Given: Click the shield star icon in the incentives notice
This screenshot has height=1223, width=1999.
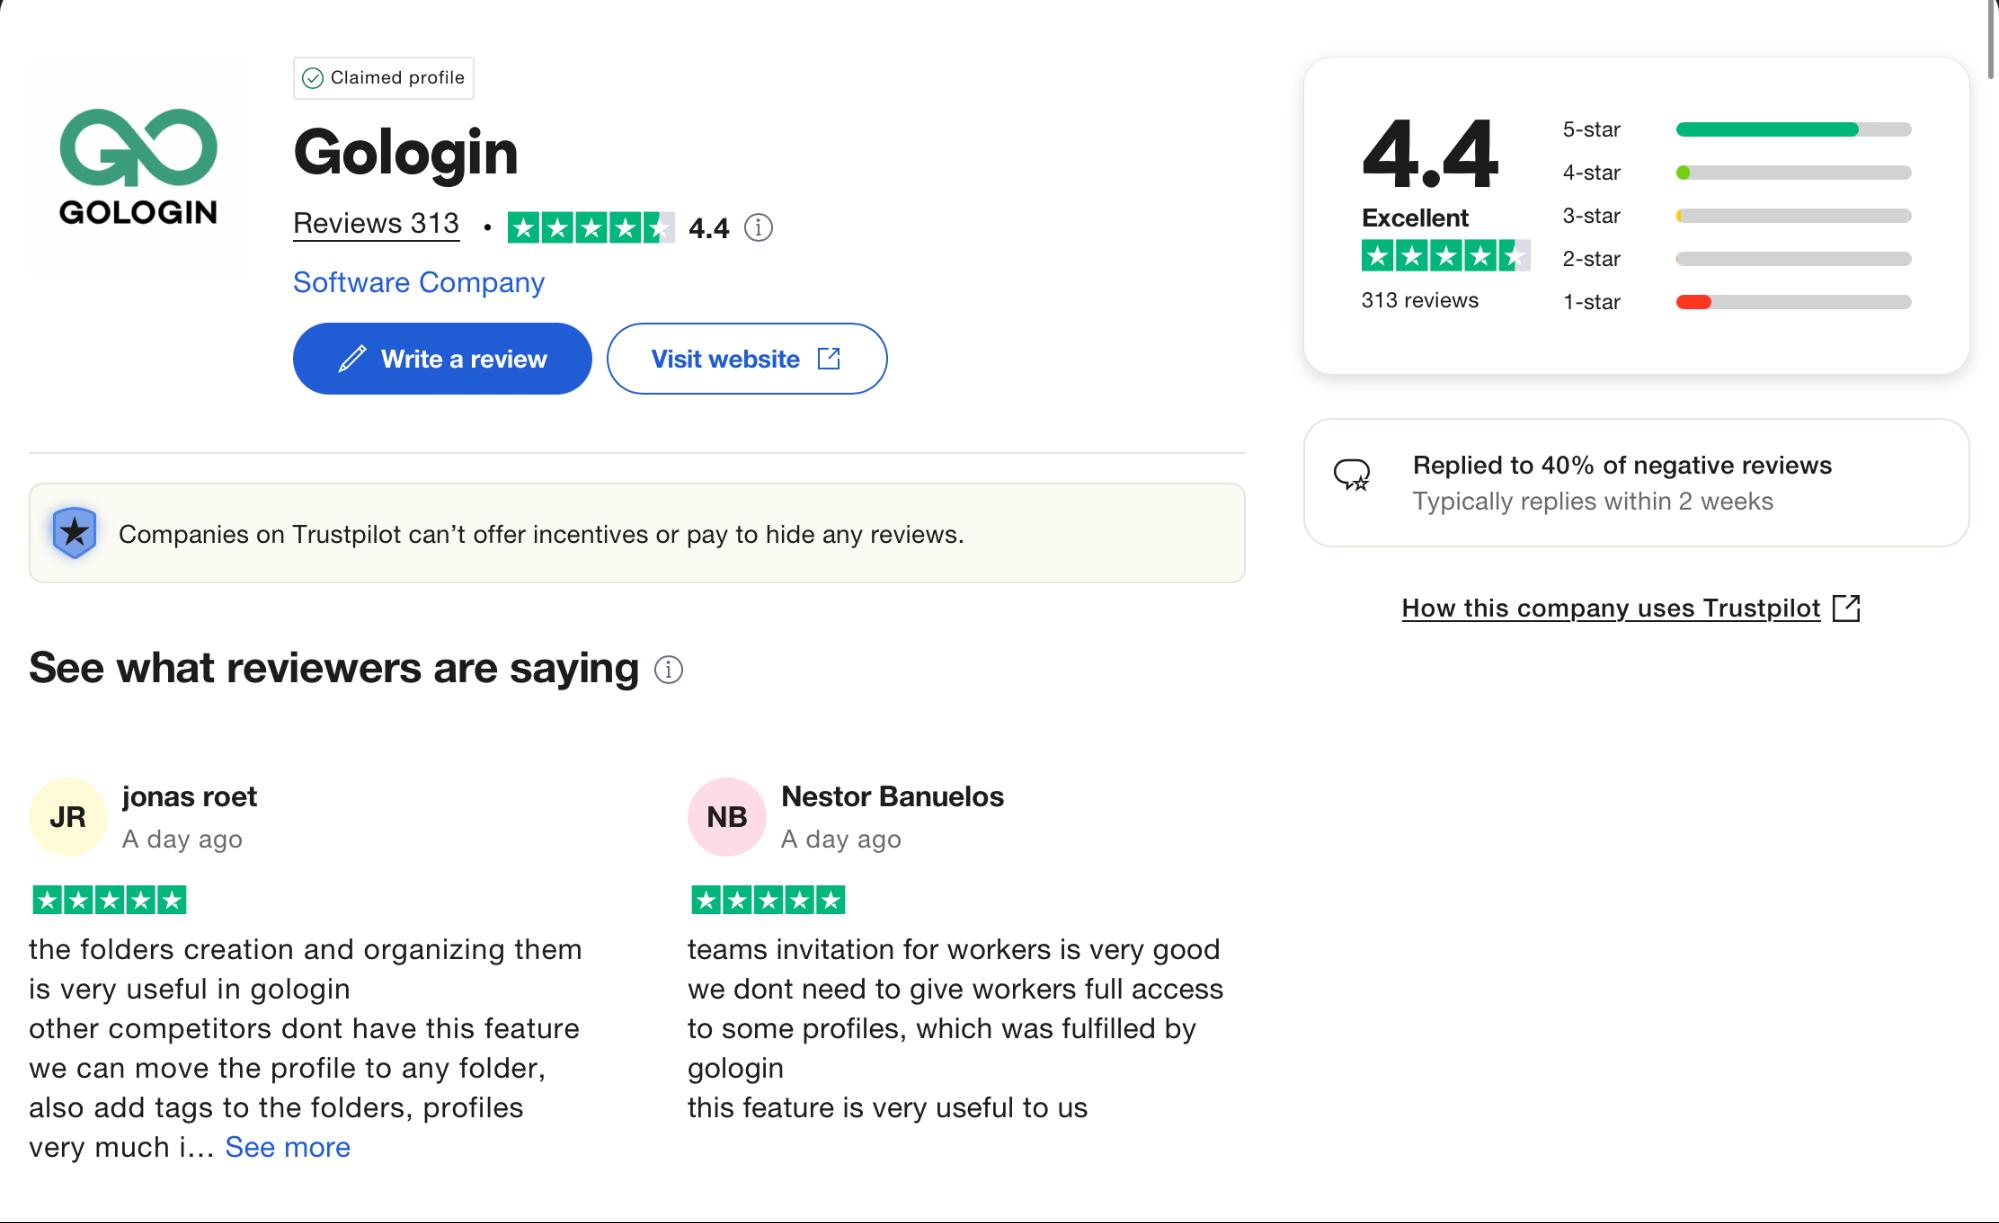Looking at the screenshot, I should tap(74, 532).
